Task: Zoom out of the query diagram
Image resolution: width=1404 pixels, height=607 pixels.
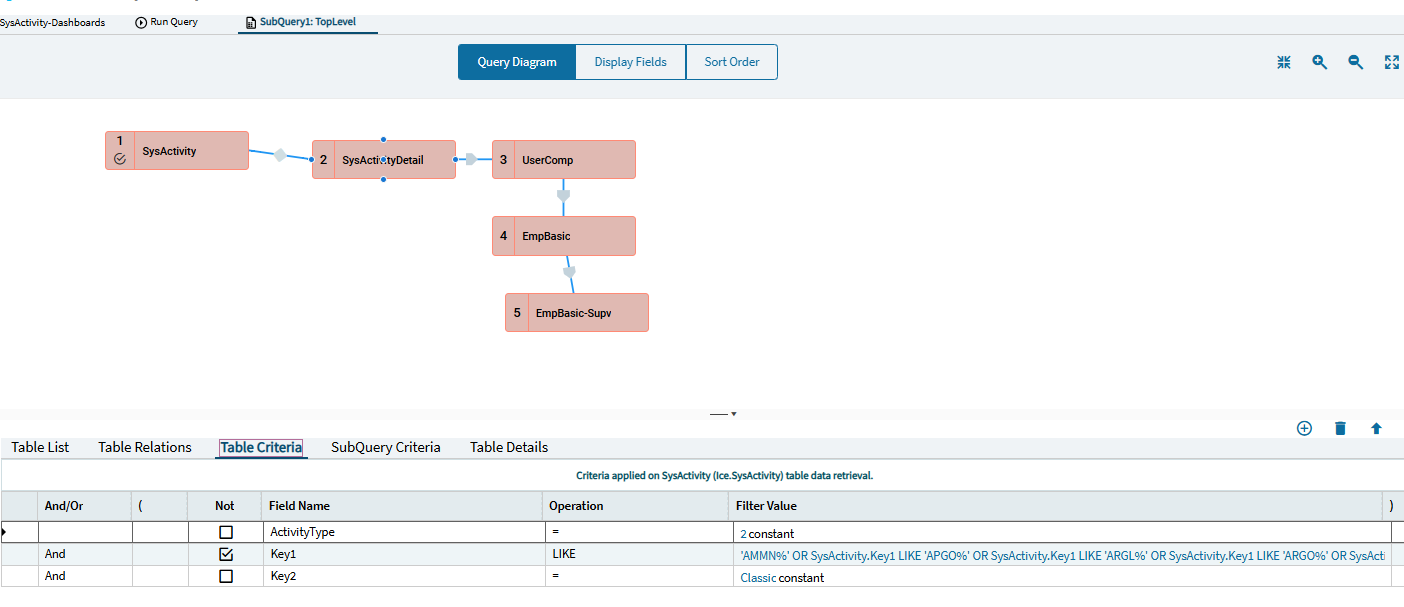Action: tap(1356, 62)
